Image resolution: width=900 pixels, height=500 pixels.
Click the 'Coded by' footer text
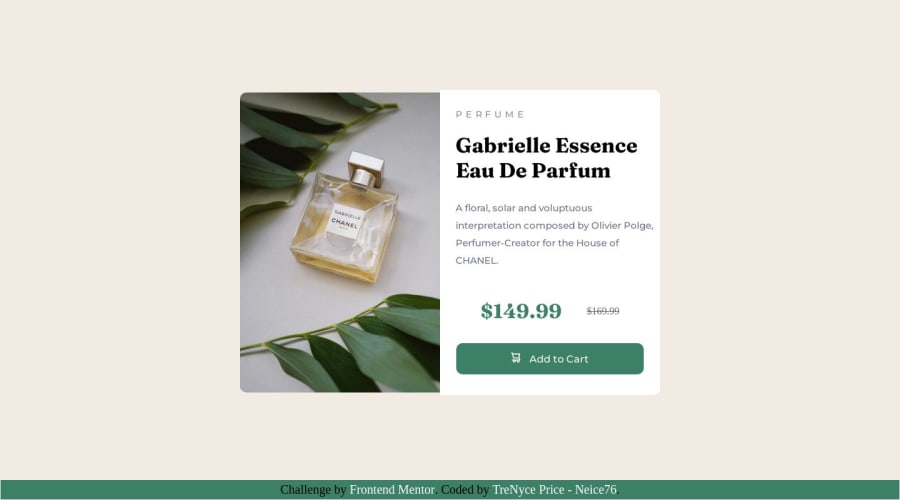[465, 490]
